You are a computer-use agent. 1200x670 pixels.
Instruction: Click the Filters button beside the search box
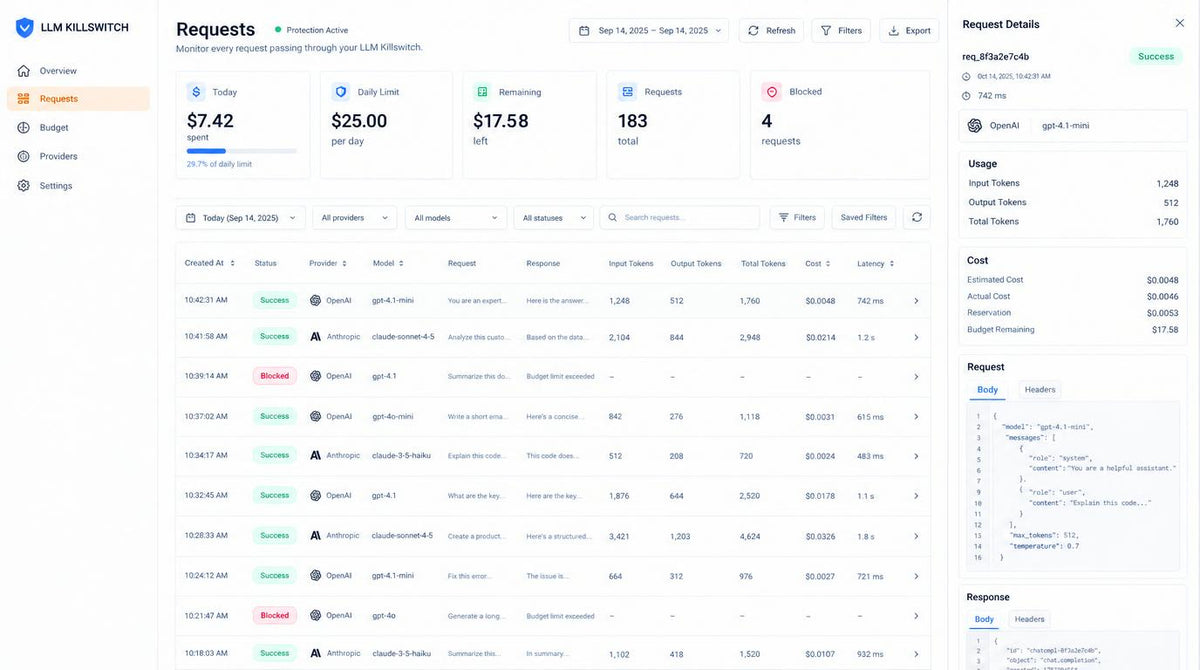click(x=797, y=218)
